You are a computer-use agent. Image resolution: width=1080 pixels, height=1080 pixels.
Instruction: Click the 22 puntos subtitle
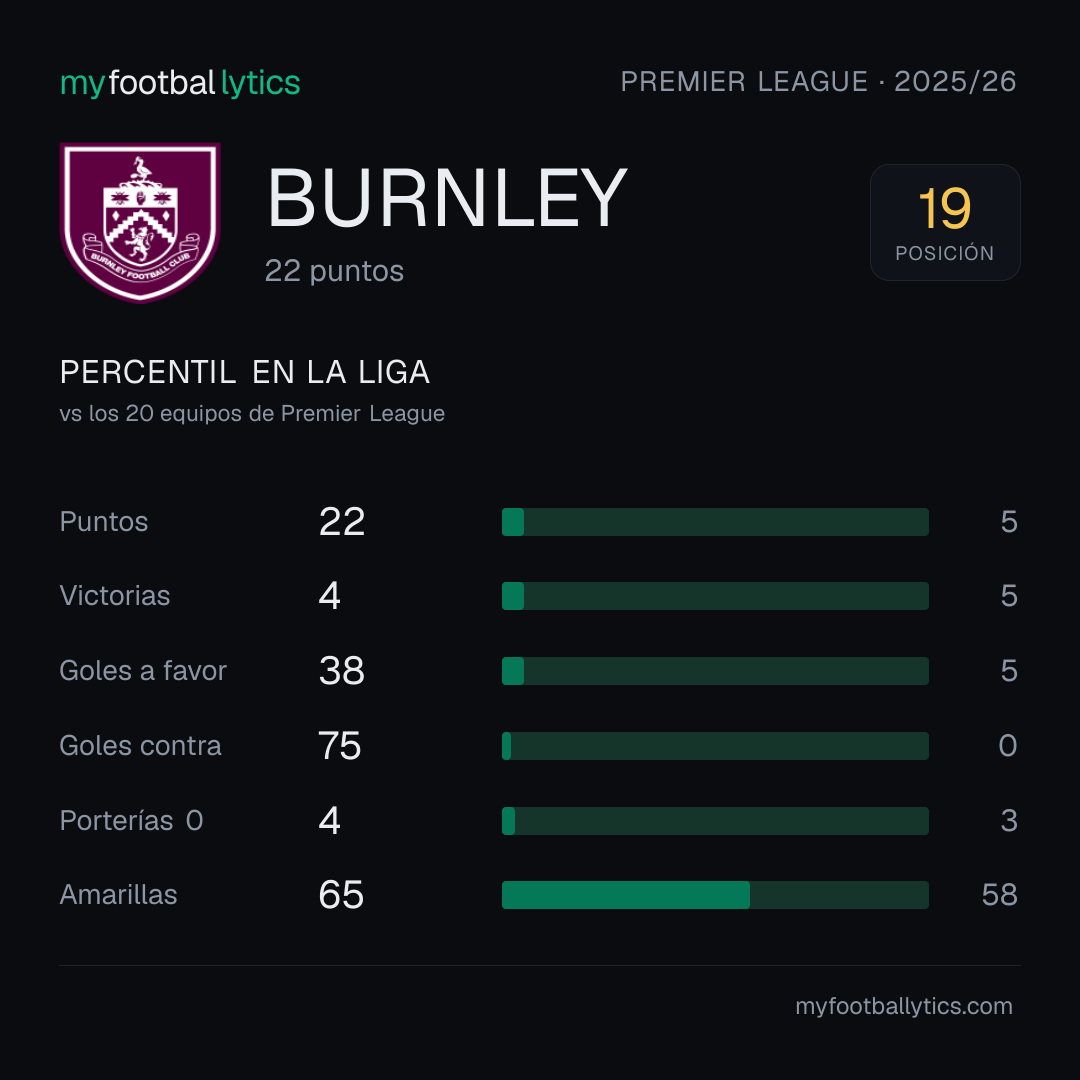[334, 271]
